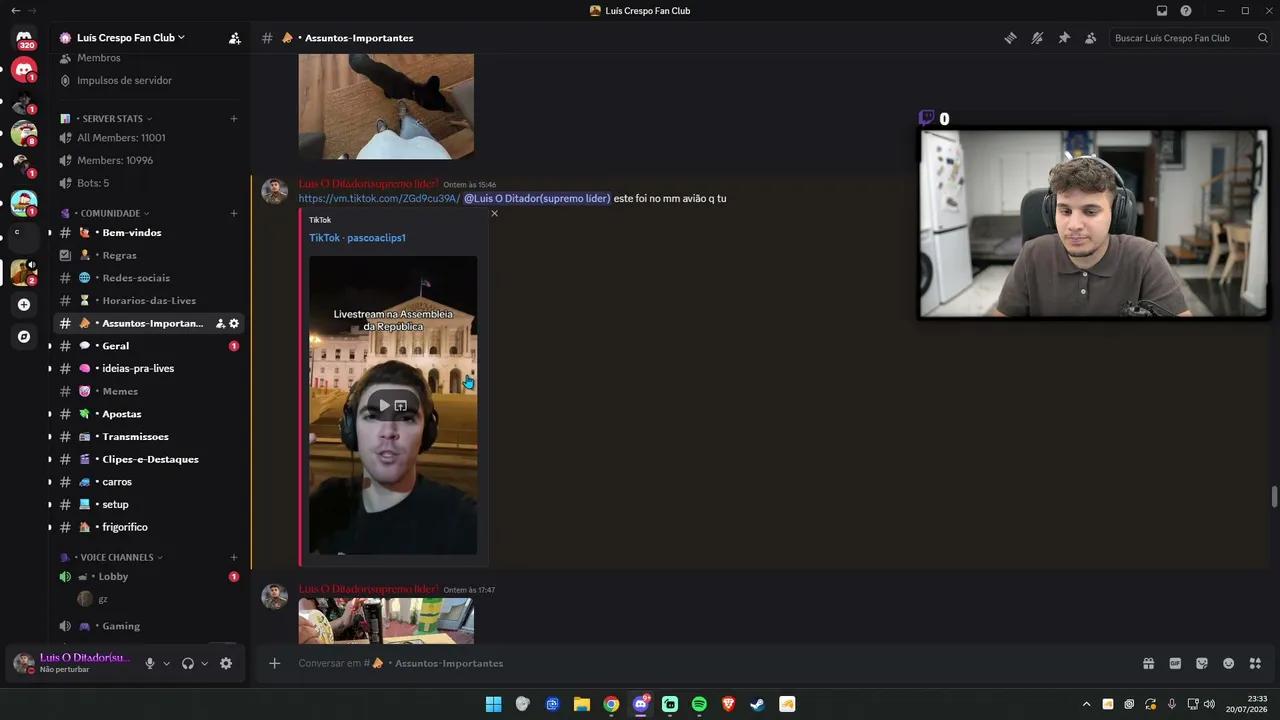Add a server with plus icon
This screenshot has width=1280, height=720.
click(x=24, y=304)
